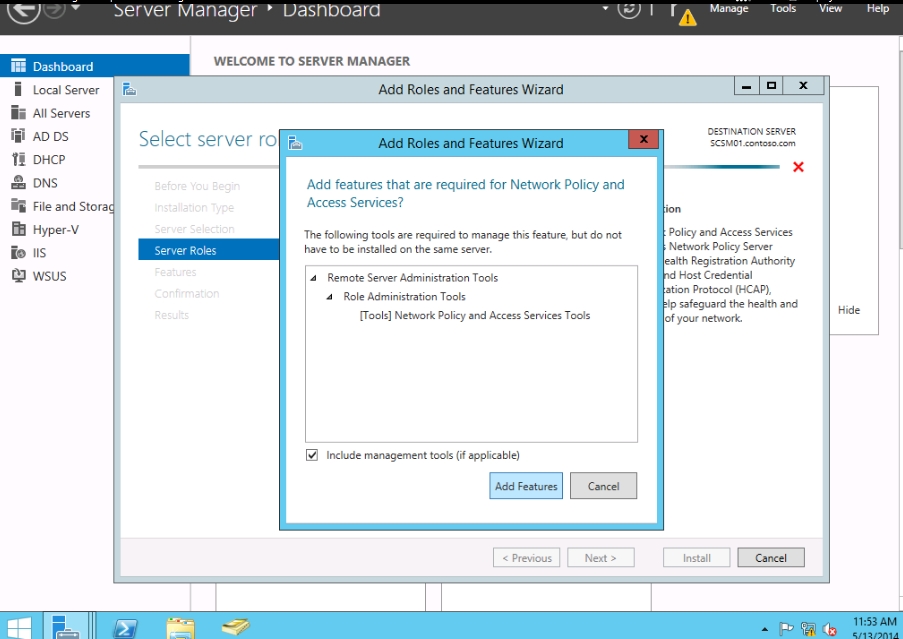903x639 pixels.
Task: Select Hyper-V in the sidebar
Action: pos(55,230)
